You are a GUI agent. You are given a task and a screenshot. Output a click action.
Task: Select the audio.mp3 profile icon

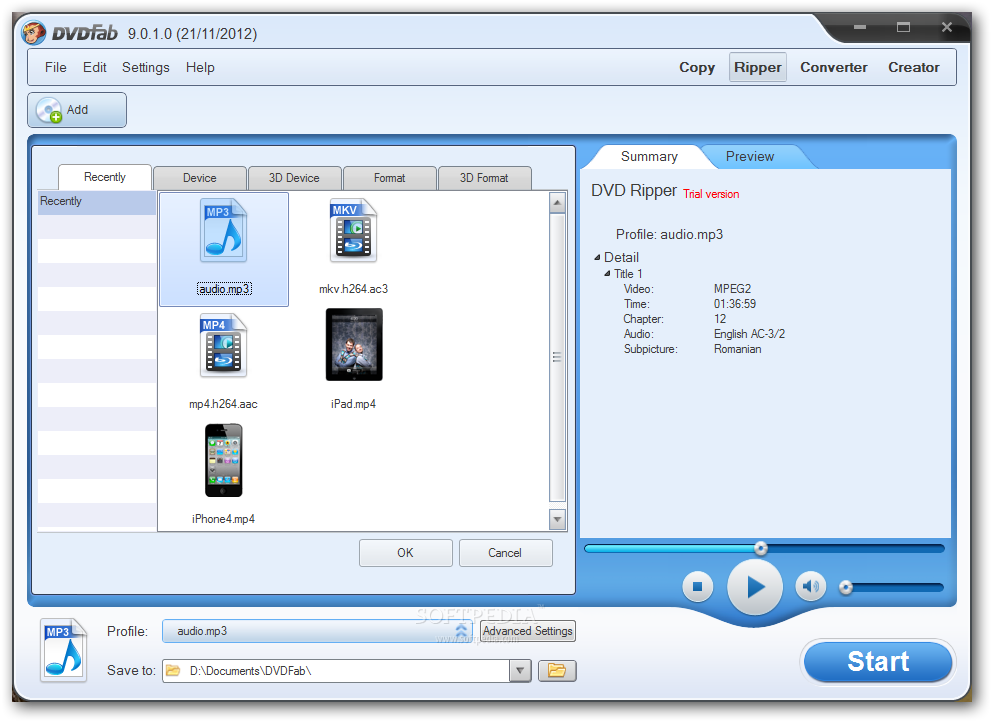pos(223,231)
